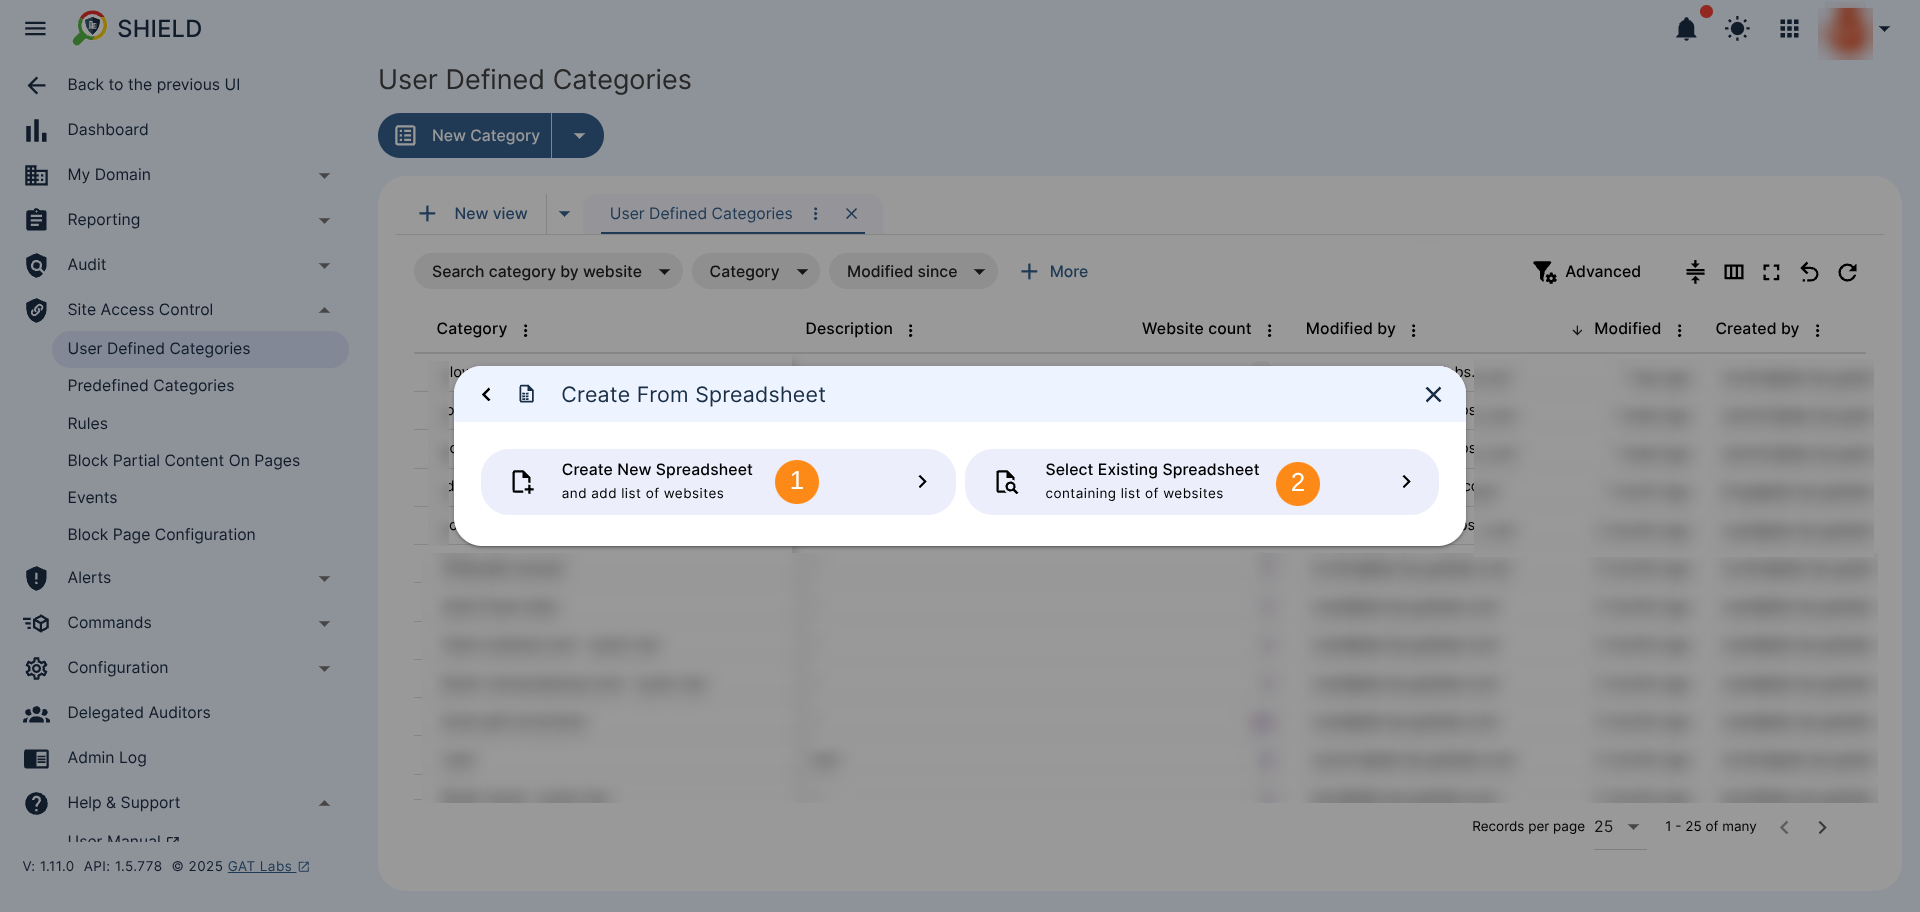Toggle the light/dark theme sun icon
Image resolution: width=1920 pixels, height=912 pixels.
pyautogui.click(x=1738, y=29)
